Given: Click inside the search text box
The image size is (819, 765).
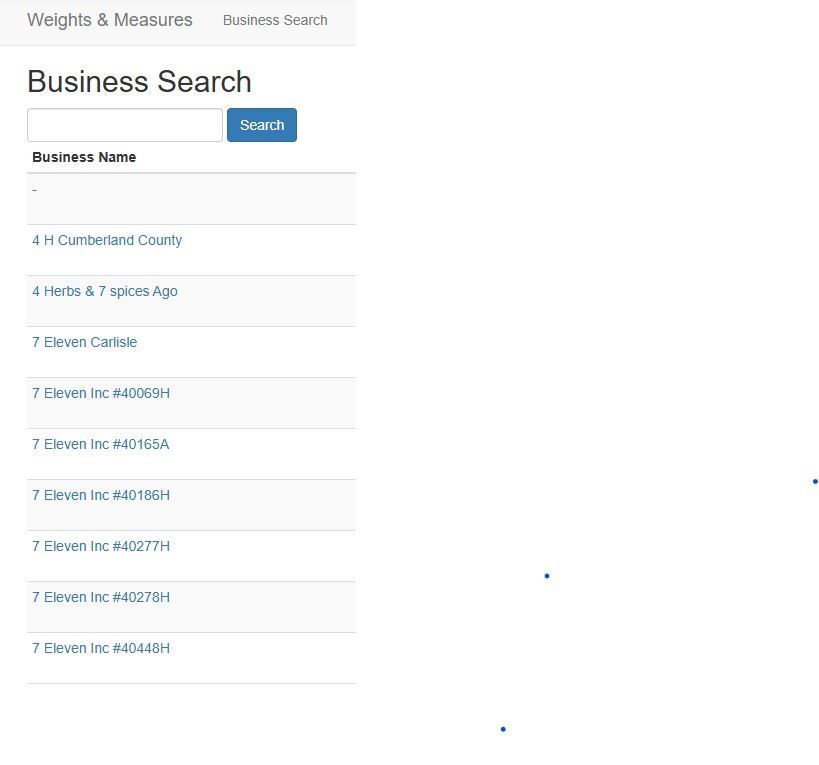Looking at the screenshot, I should (x=124, y=124).
